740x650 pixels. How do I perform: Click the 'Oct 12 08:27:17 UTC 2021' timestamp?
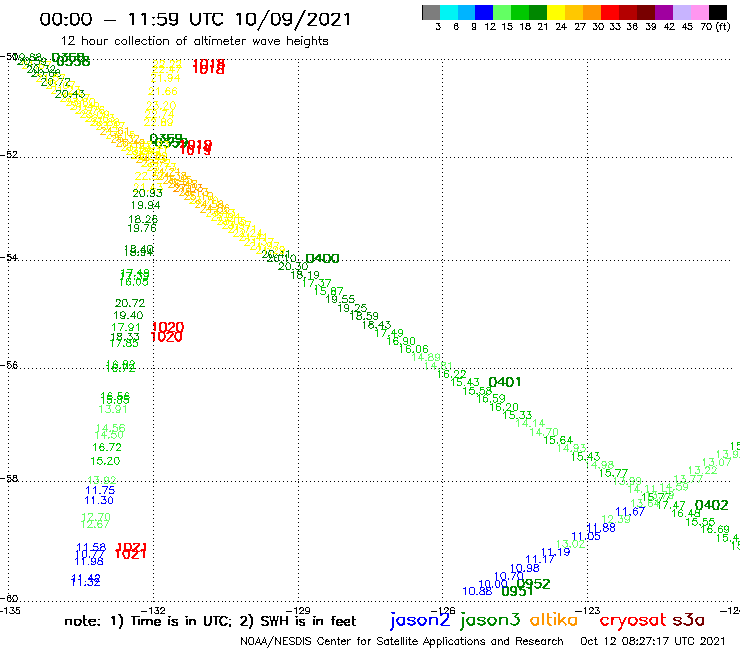(x=652, y=641)
